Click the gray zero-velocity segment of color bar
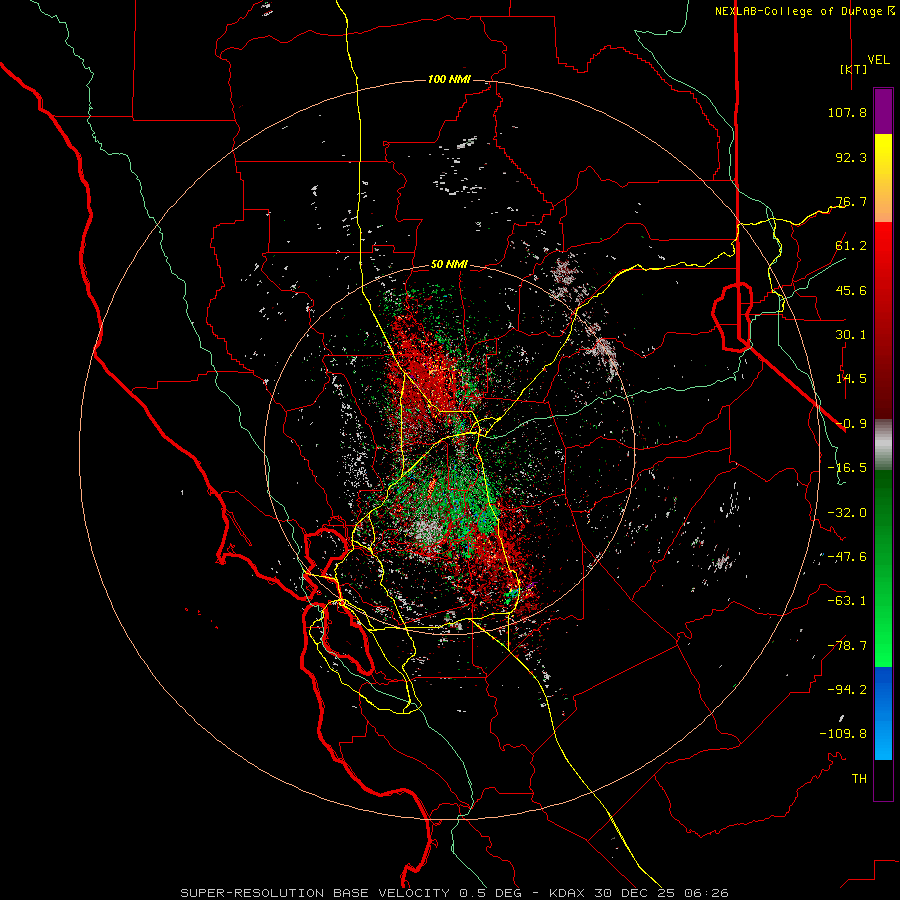The width and height of the screenshot is (900, 900). (x=883, y=445)
